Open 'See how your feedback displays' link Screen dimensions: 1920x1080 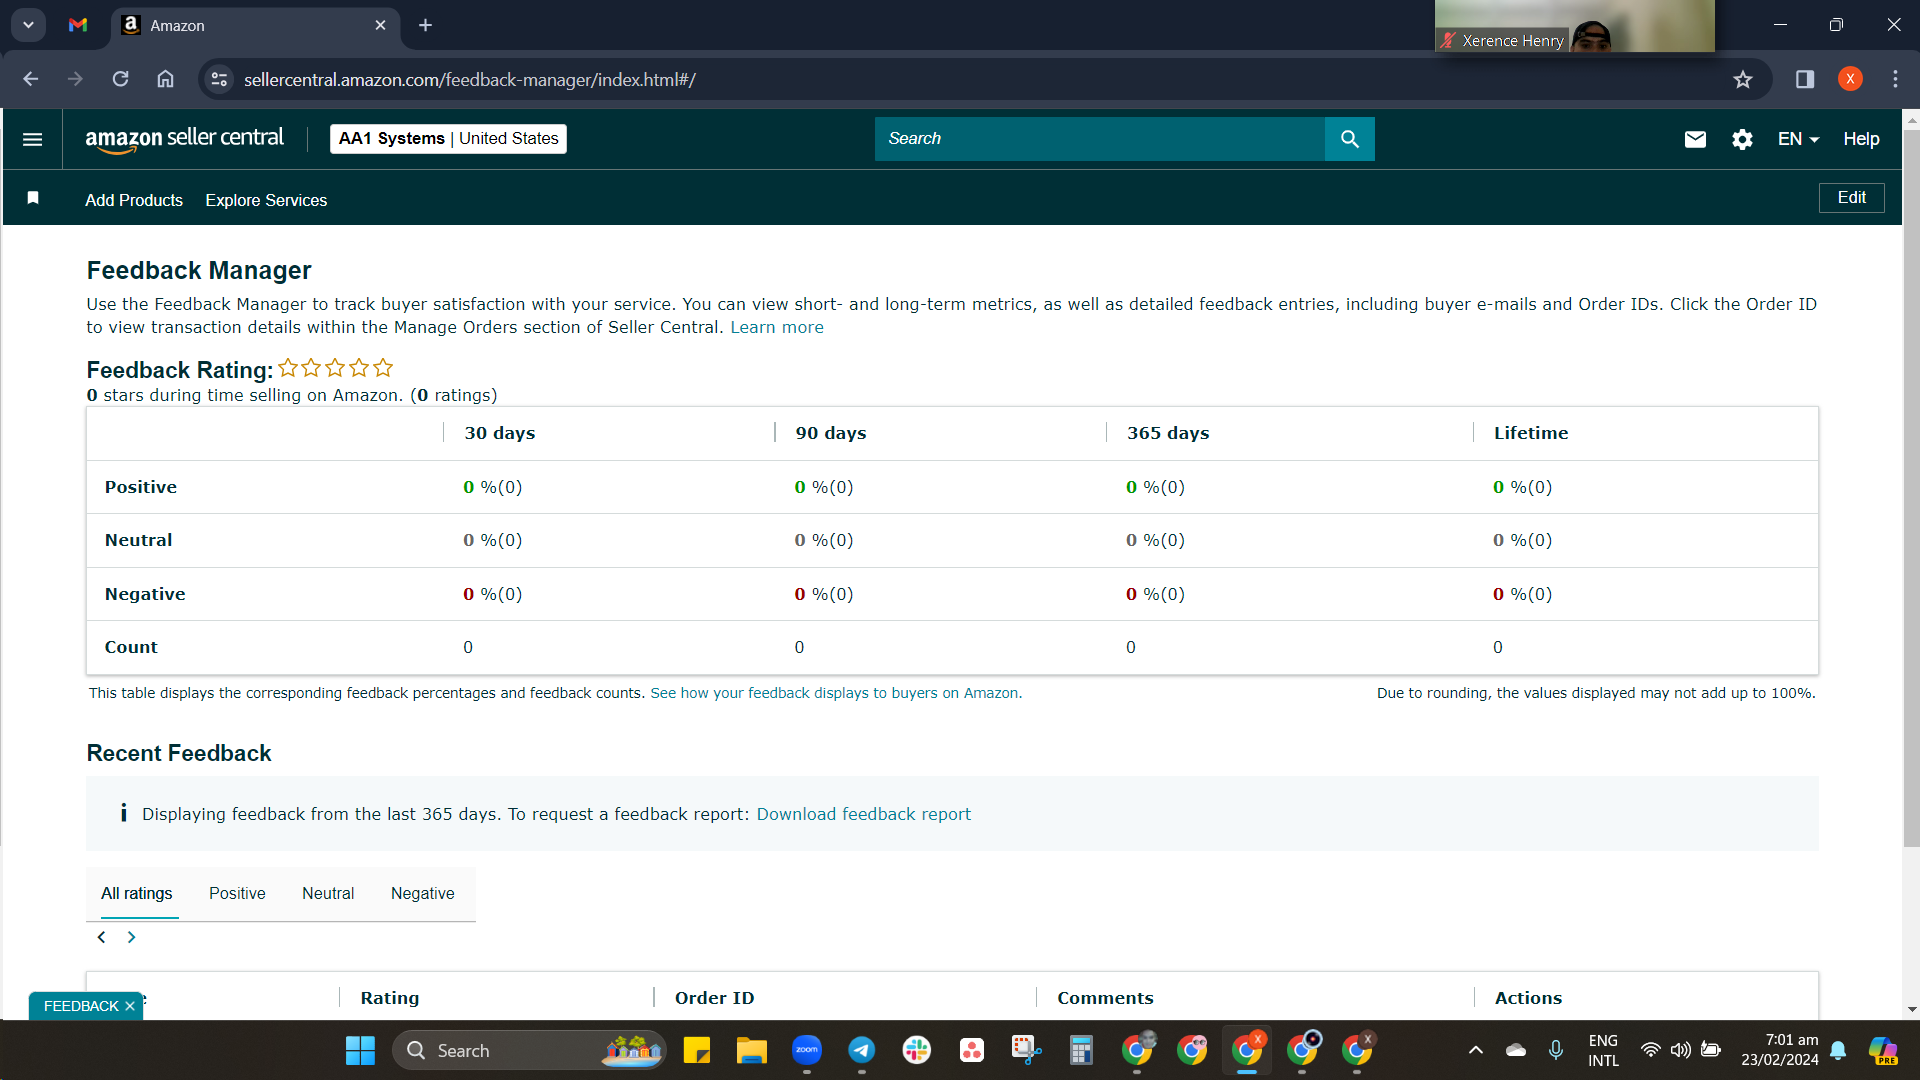[836, 693]
